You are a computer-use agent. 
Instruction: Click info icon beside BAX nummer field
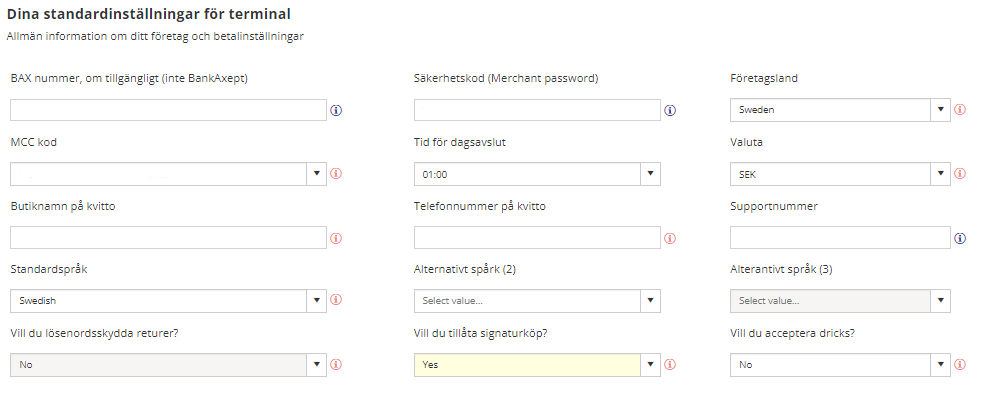pos(336,110)
